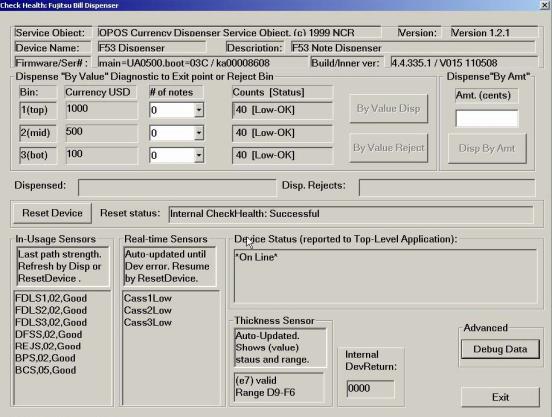
Task: Open the # of notes dropdown for bin 3(bot)
Action: [x=199, y=155]
